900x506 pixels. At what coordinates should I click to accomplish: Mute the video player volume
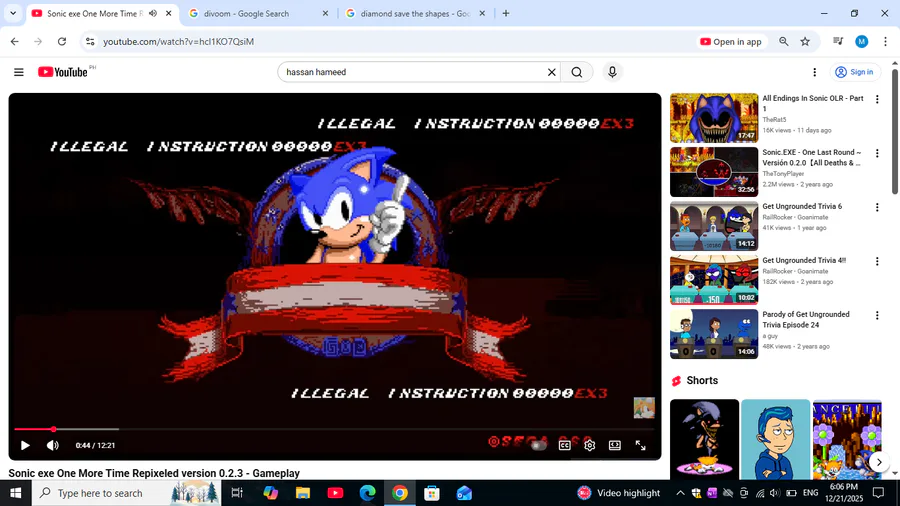pyautogui.click(x=52, y=445)
